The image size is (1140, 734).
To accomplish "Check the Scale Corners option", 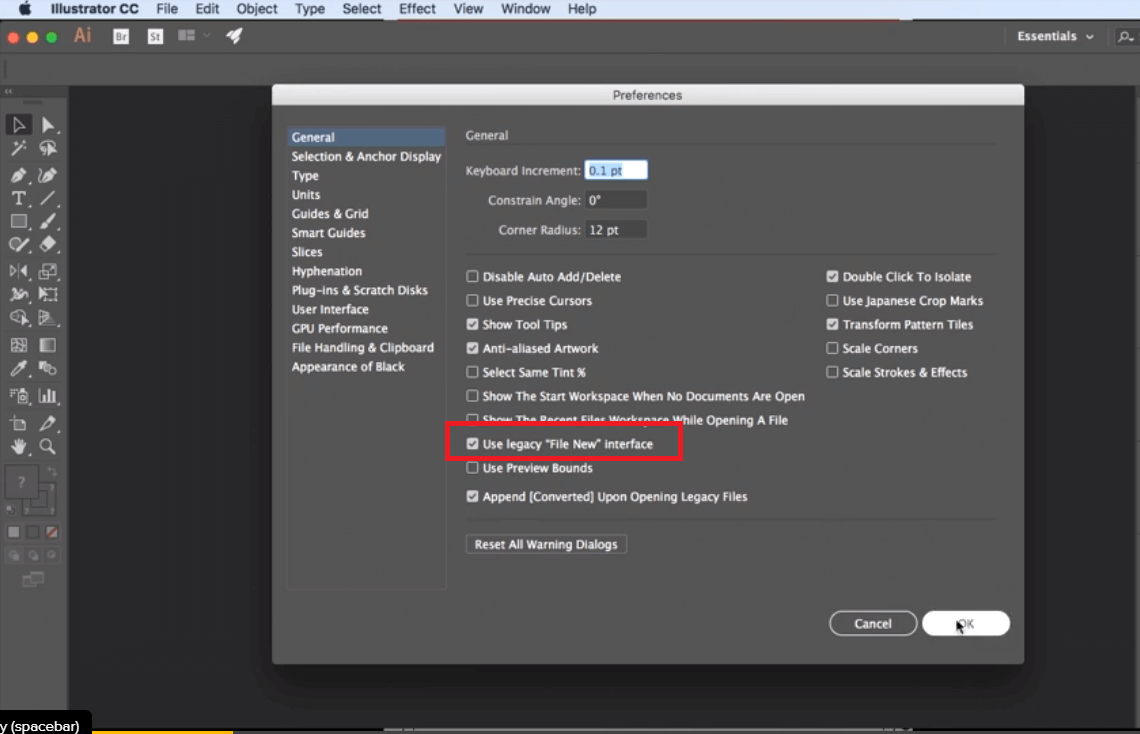I will coord(831,348).
